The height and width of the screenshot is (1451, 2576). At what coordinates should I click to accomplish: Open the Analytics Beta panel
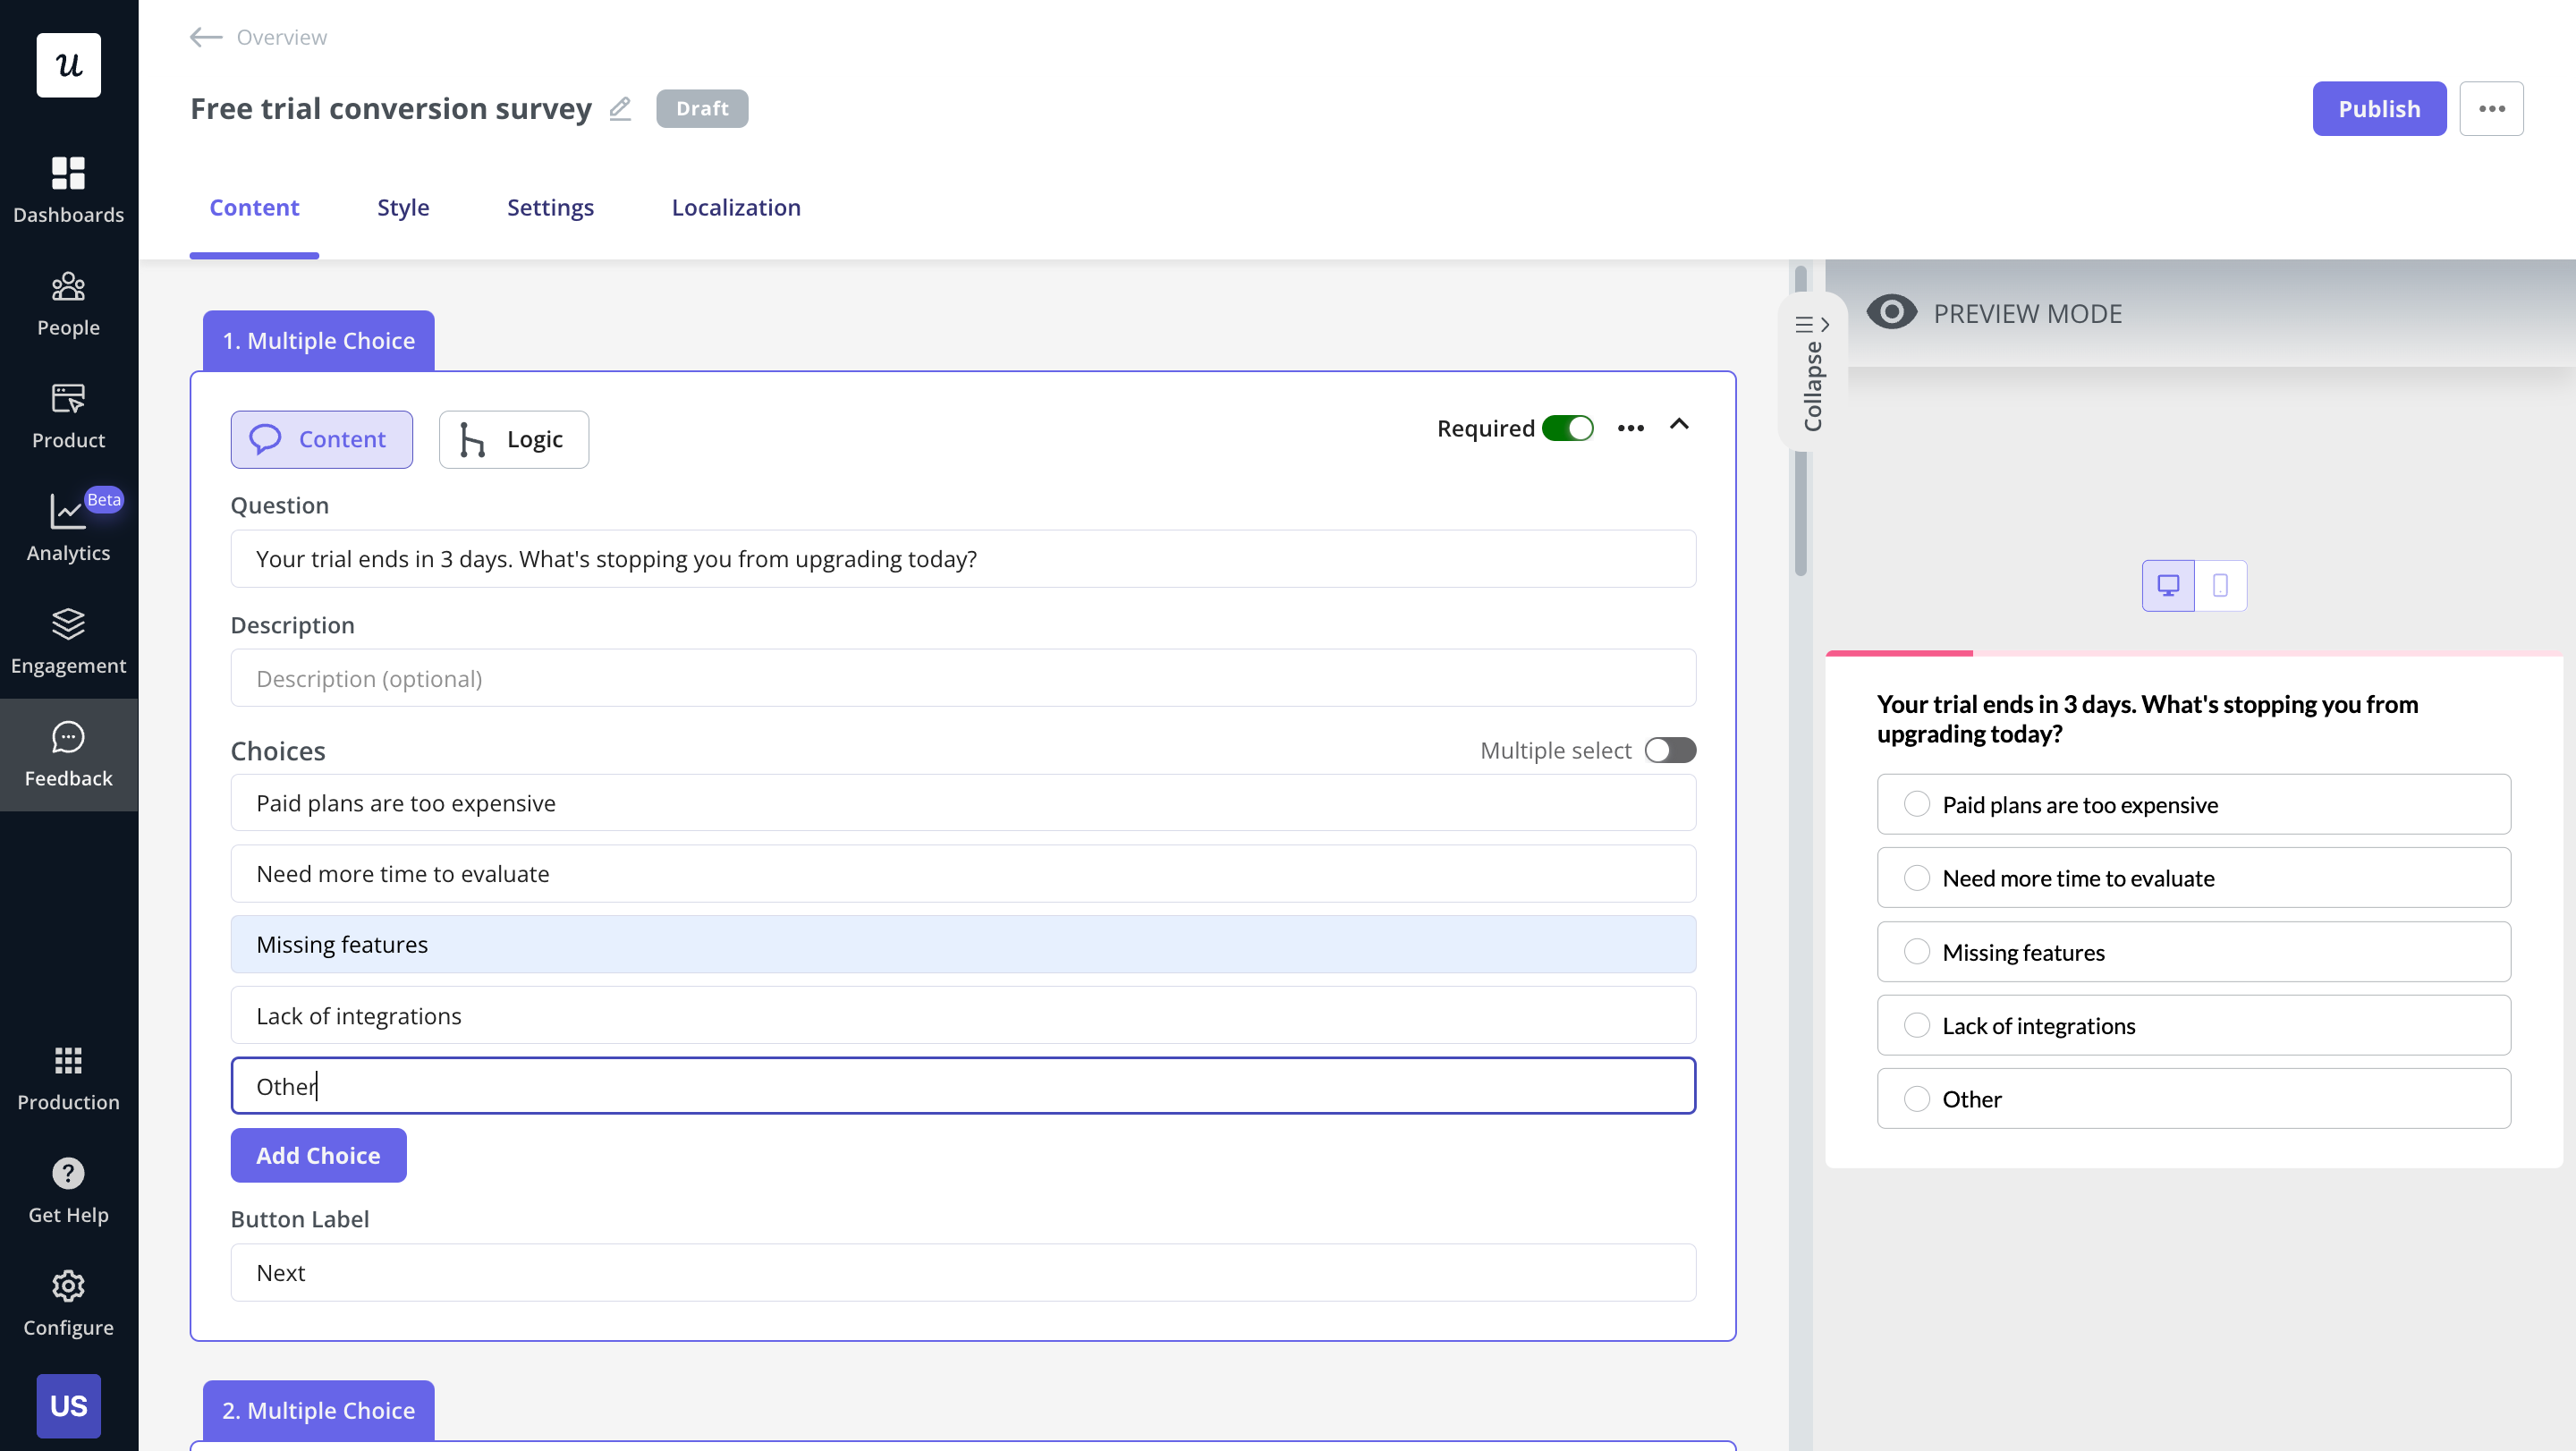pyautogui.click(x=67, y=528)
